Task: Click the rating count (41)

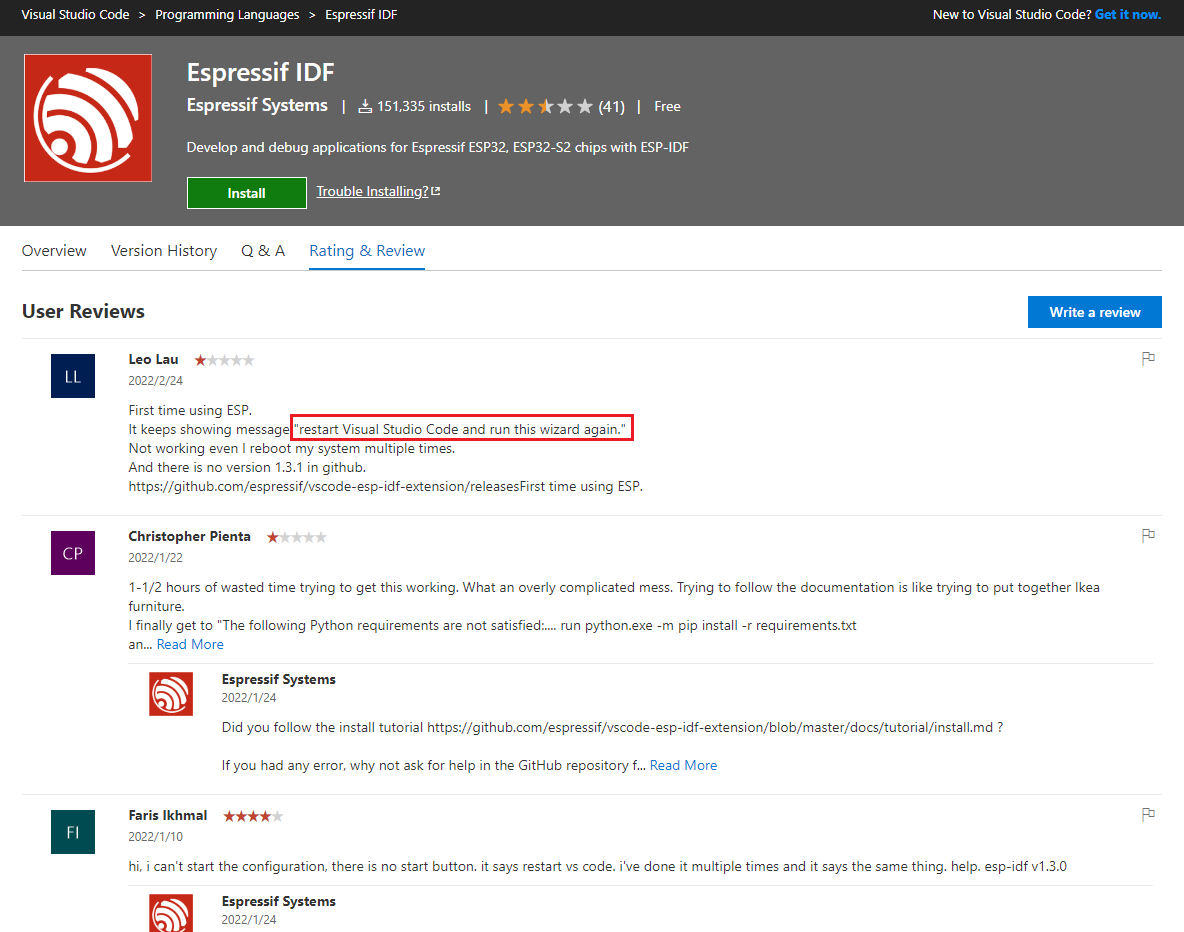Action: tap(612, 106)
